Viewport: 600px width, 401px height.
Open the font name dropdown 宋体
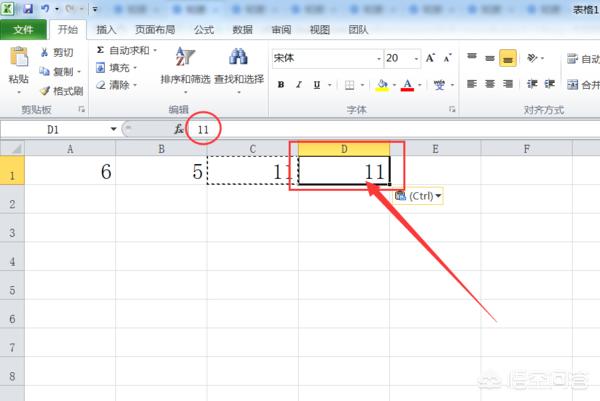(x=379, y=59)
